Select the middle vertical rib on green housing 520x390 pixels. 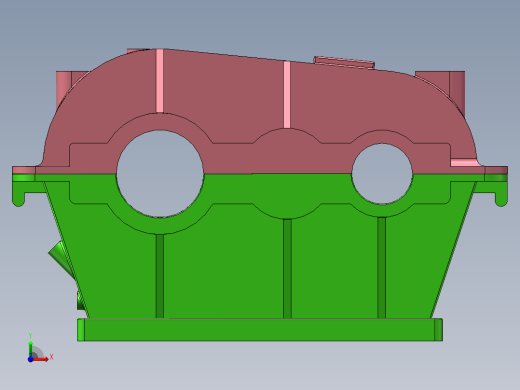point(287,268)
